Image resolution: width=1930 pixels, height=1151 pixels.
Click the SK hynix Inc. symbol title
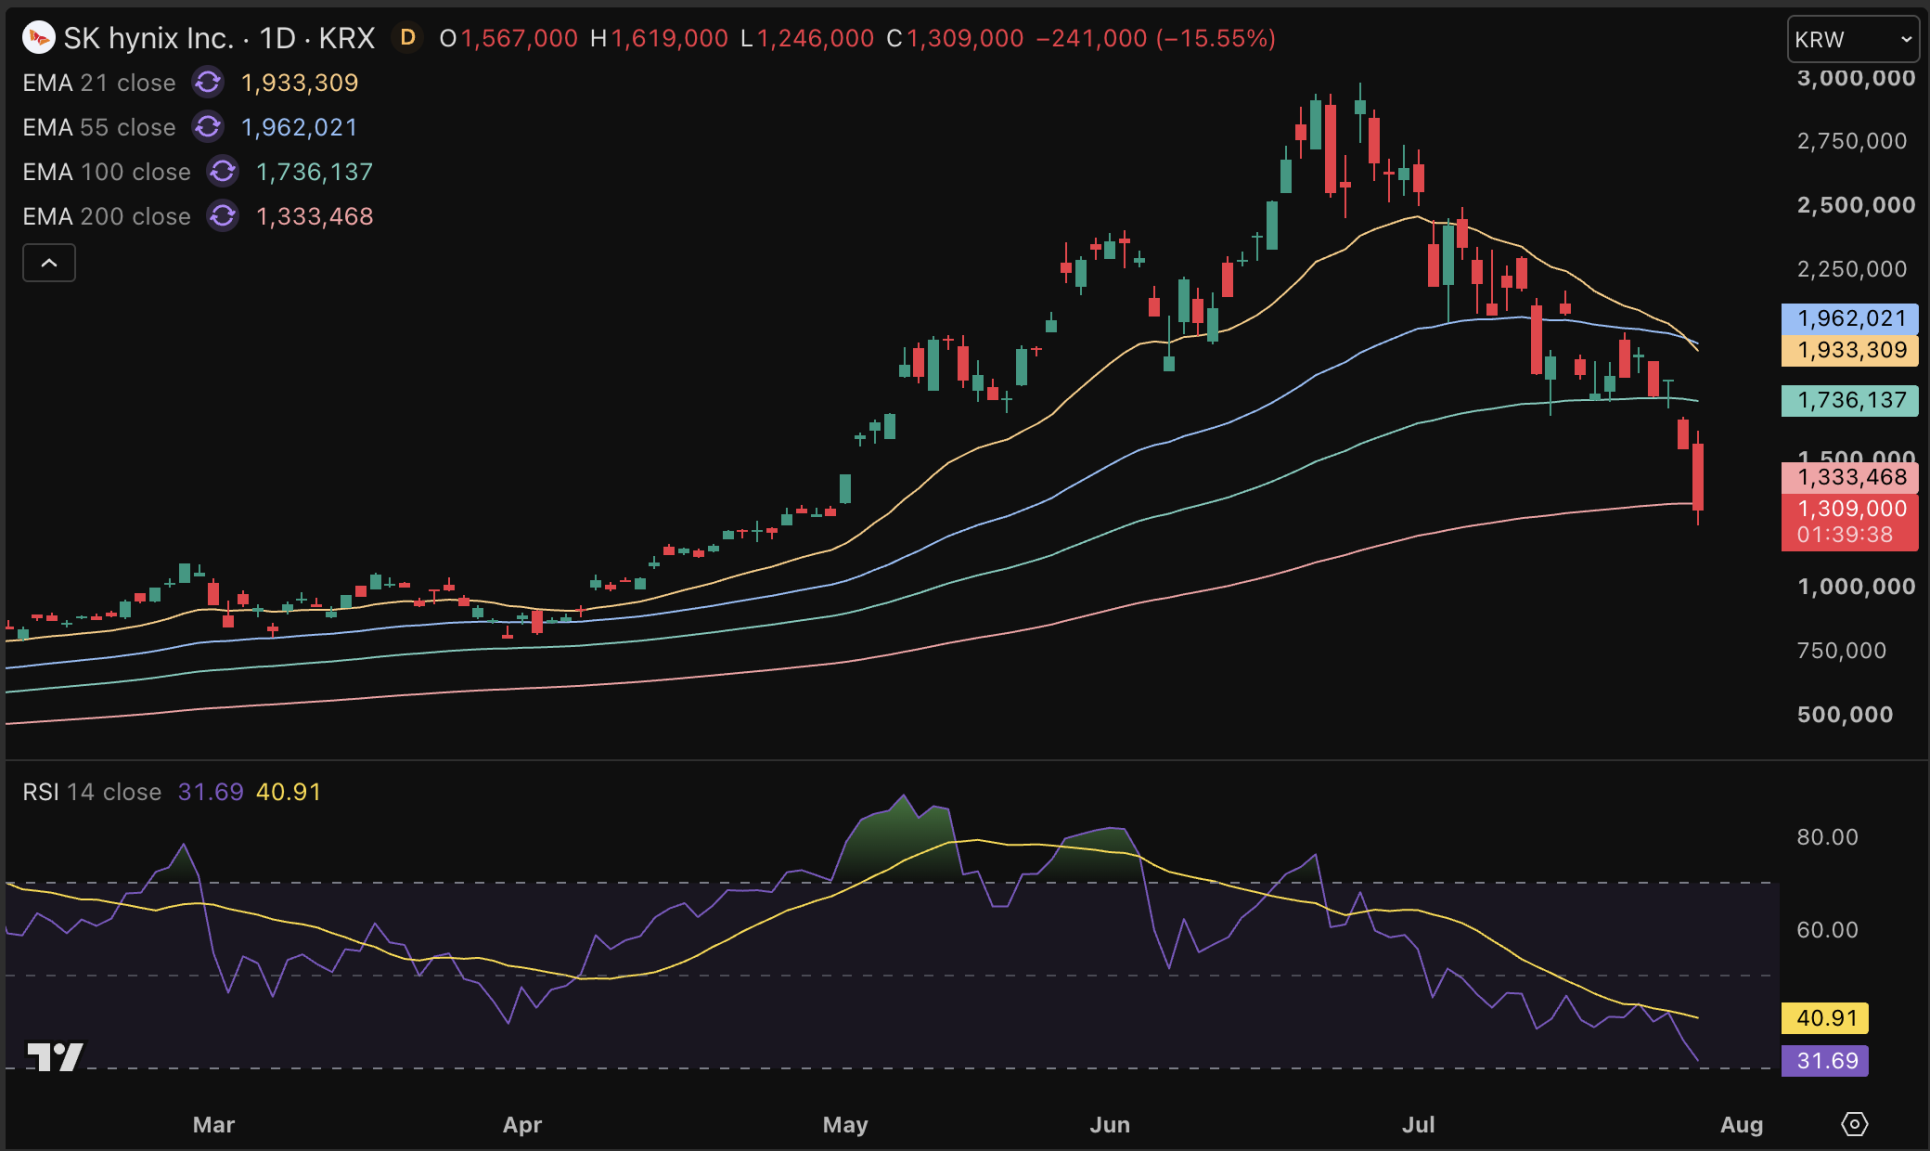[148, 38]
